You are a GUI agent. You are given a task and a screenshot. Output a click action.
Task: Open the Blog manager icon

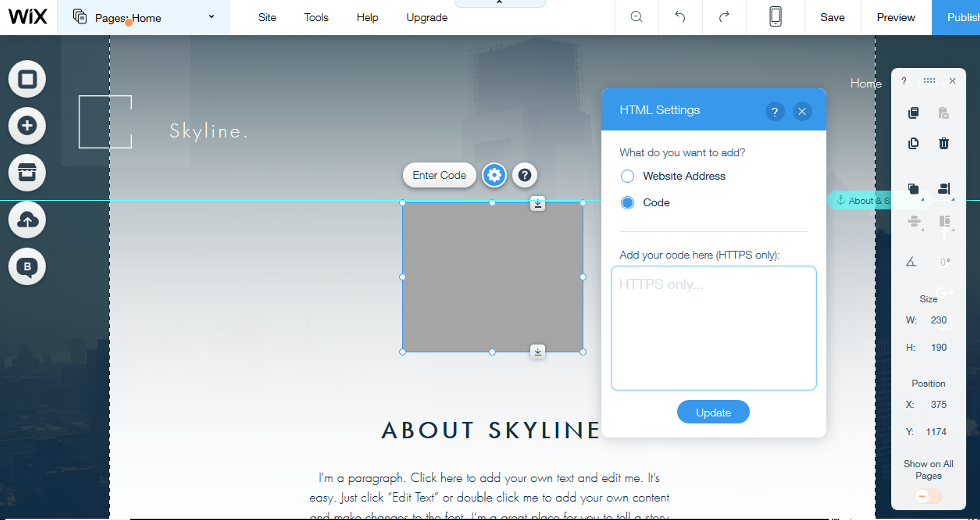pyautogui.click(x=27, y=266)
